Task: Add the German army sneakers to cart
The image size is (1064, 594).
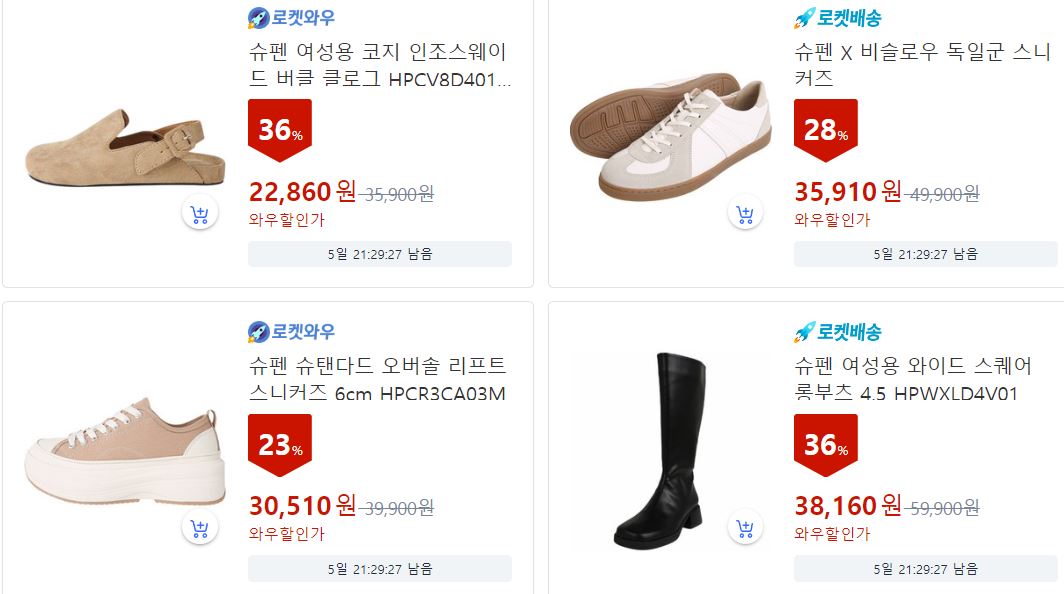Action: [x=745, y=213]
